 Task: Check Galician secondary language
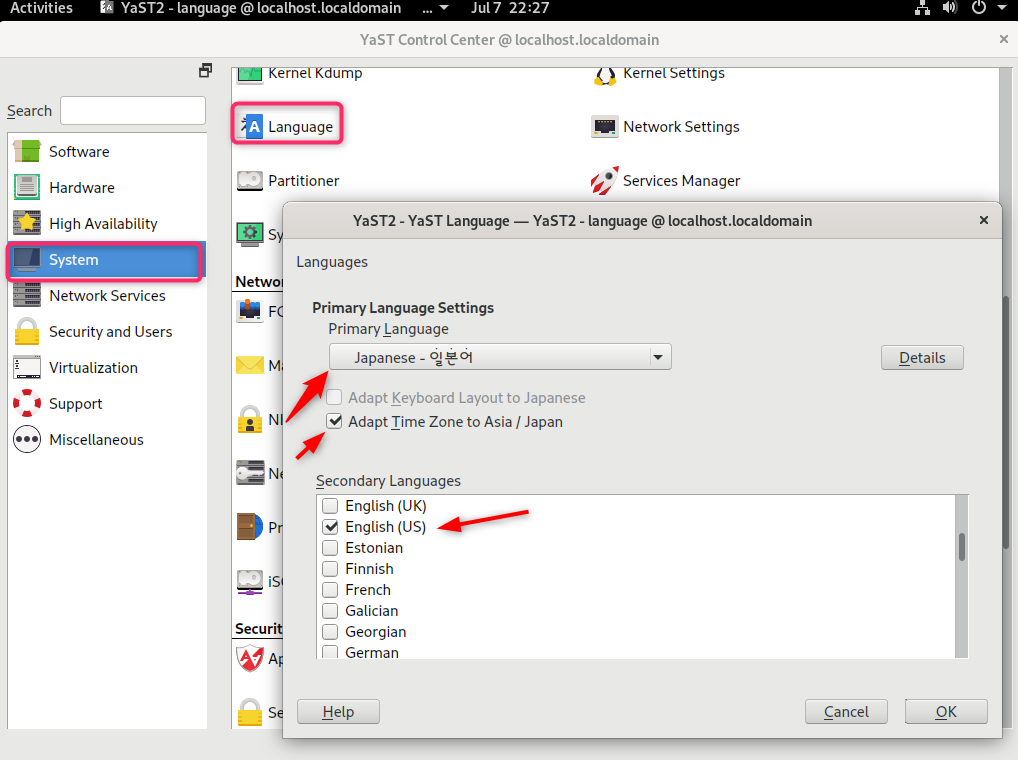(x=330, y=611)
